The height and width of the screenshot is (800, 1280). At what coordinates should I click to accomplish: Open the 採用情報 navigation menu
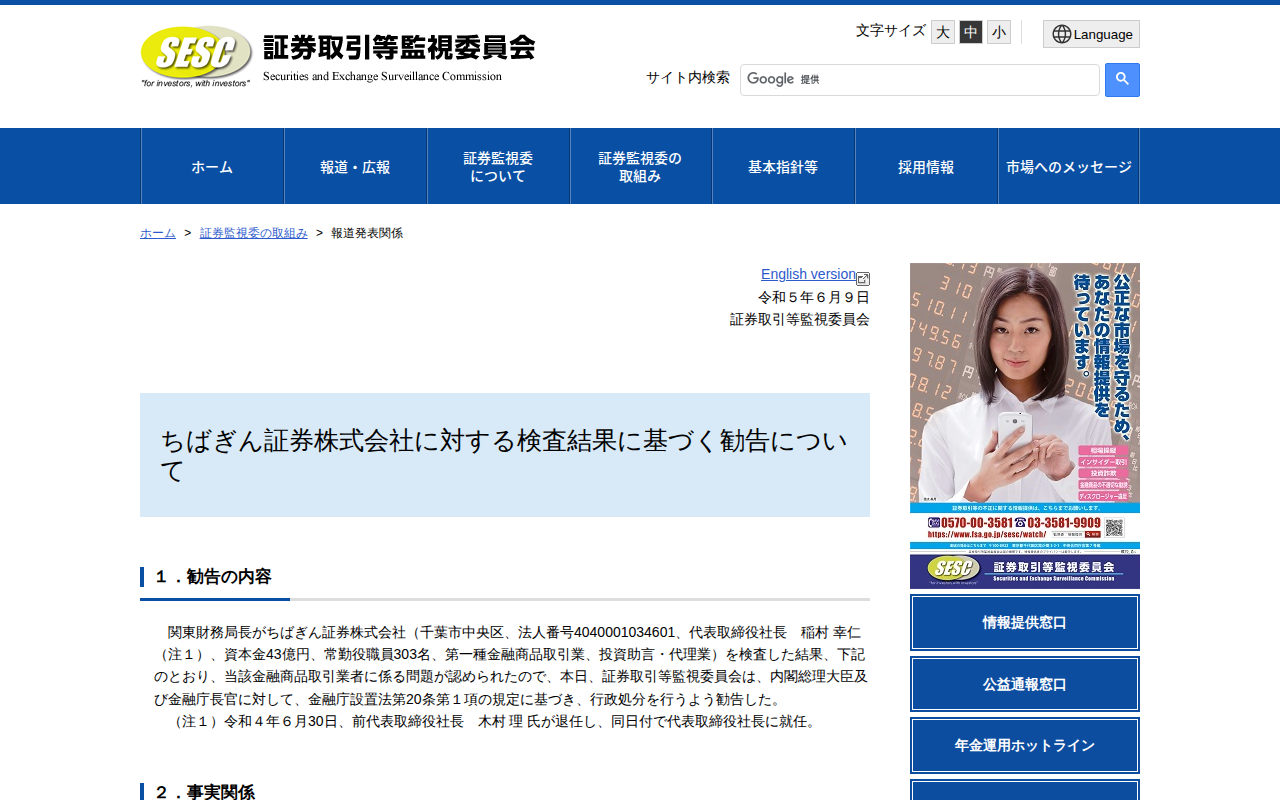point(927,166)
